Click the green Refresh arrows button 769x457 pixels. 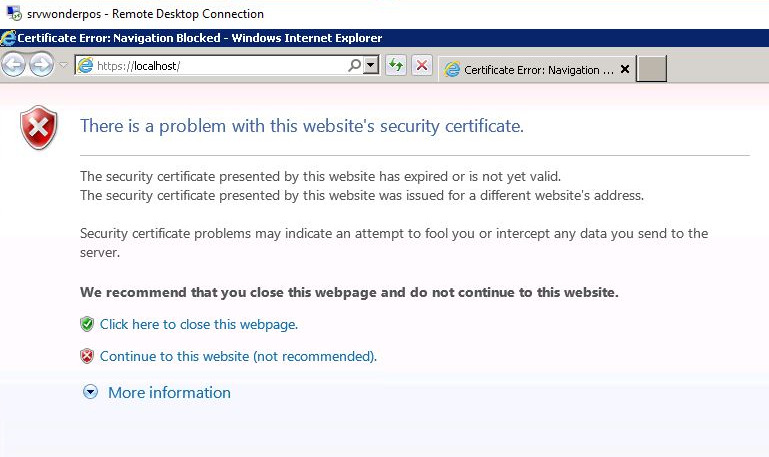click(x=396, y=65)
